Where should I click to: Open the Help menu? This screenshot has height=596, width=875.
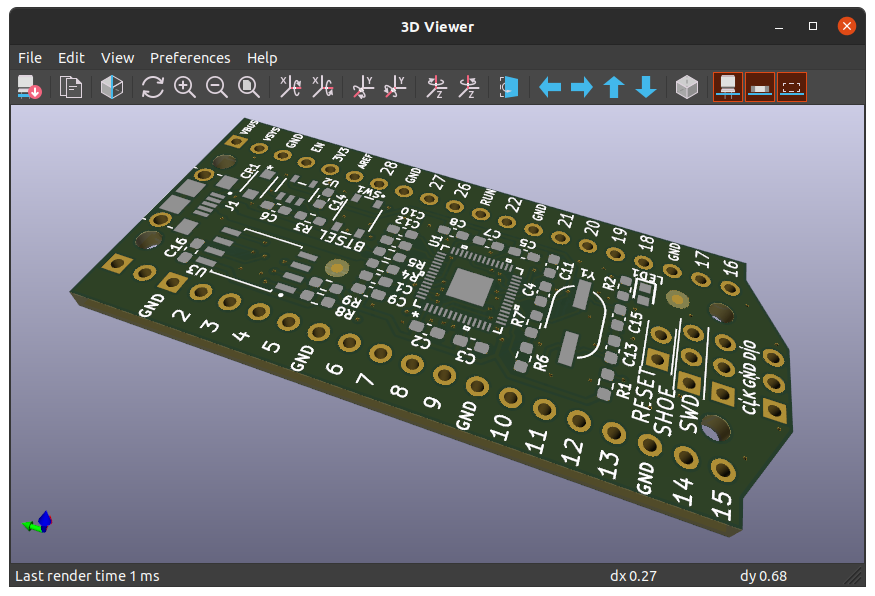(x=262, y=57)
